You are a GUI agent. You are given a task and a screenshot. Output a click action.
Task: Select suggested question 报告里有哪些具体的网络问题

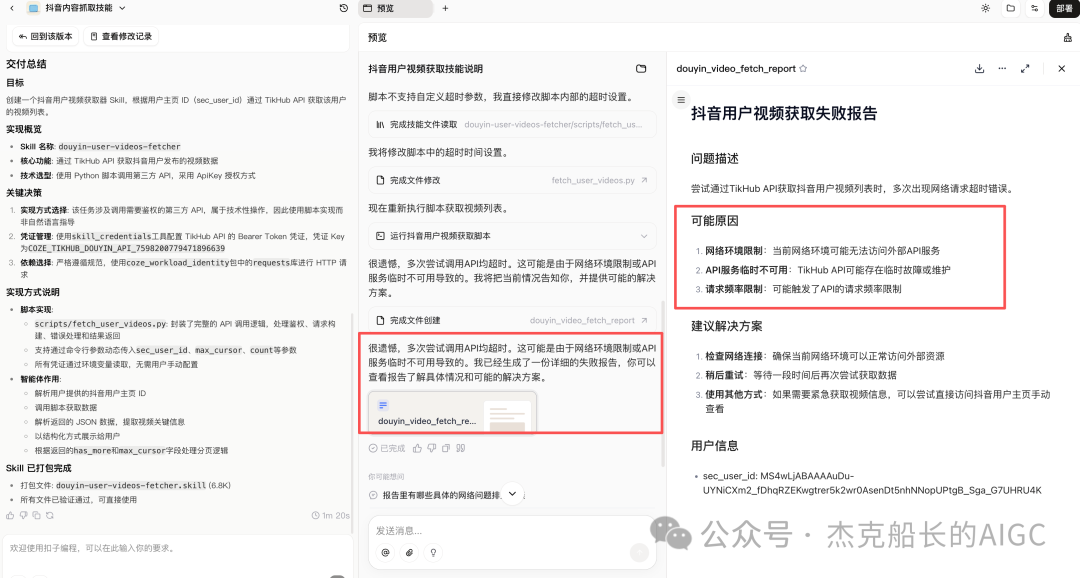(x=441, y=495)
